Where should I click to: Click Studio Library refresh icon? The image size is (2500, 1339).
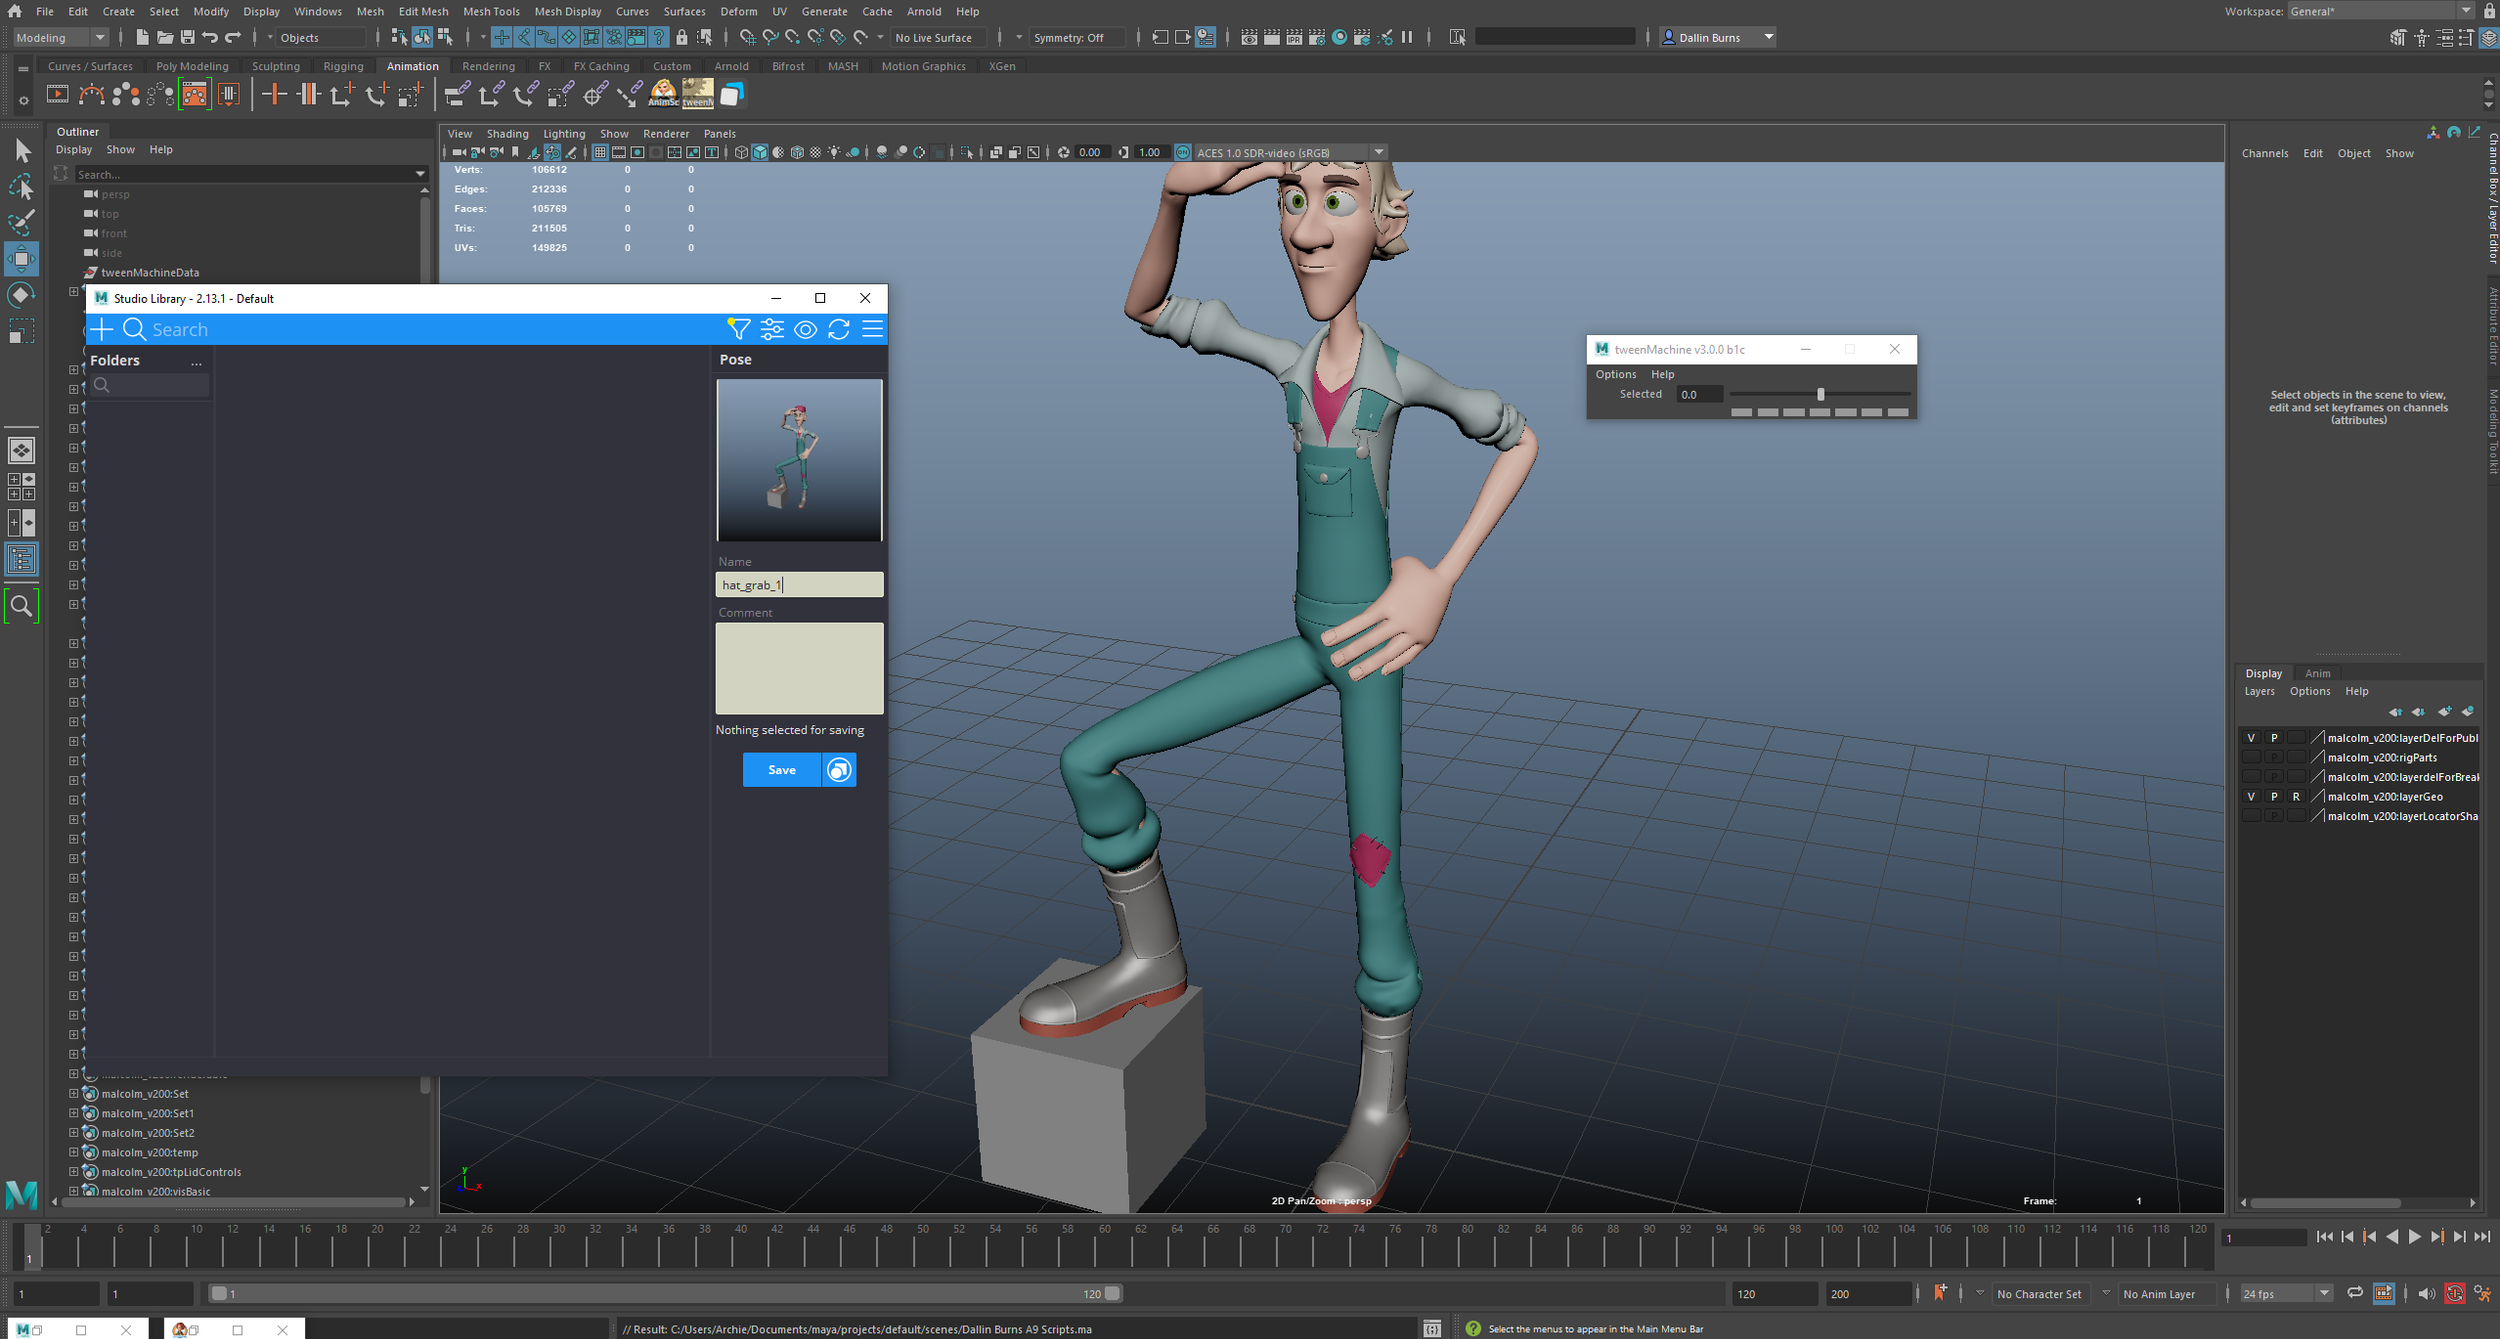[839, 329]
